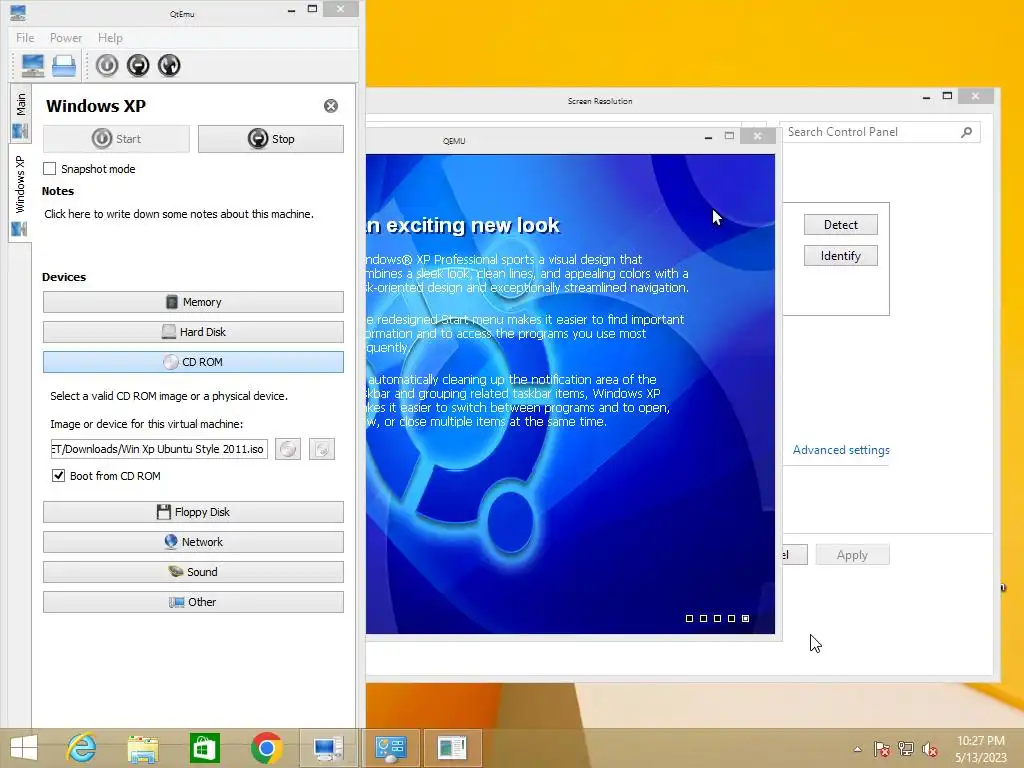Expand the Sound device section
The height and width of the screenshot is (768, 1024).
coord(193,572)
